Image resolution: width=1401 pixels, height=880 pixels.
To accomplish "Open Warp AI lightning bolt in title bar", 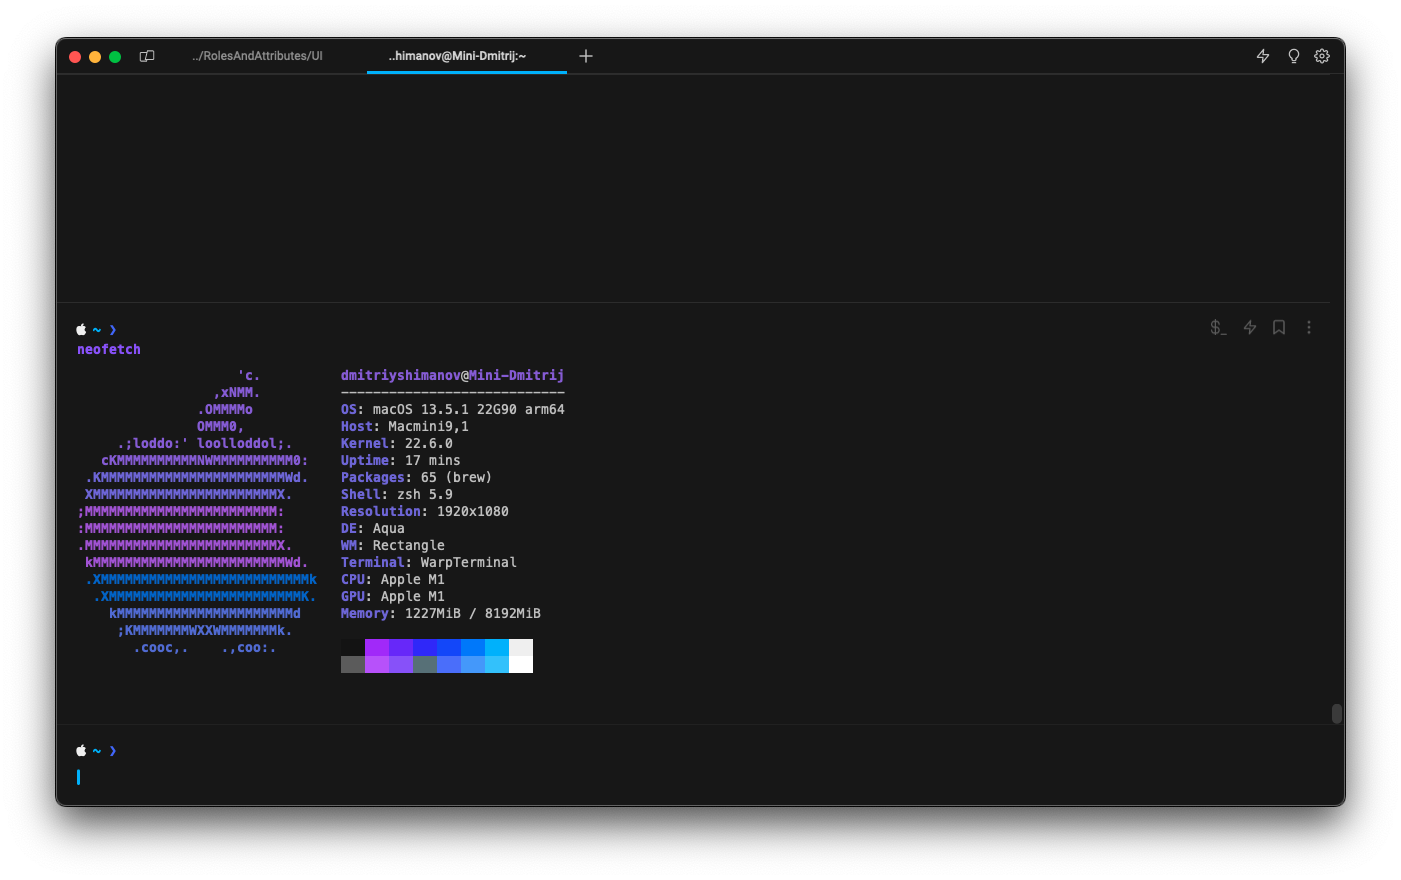I will tap(1263, 56).
